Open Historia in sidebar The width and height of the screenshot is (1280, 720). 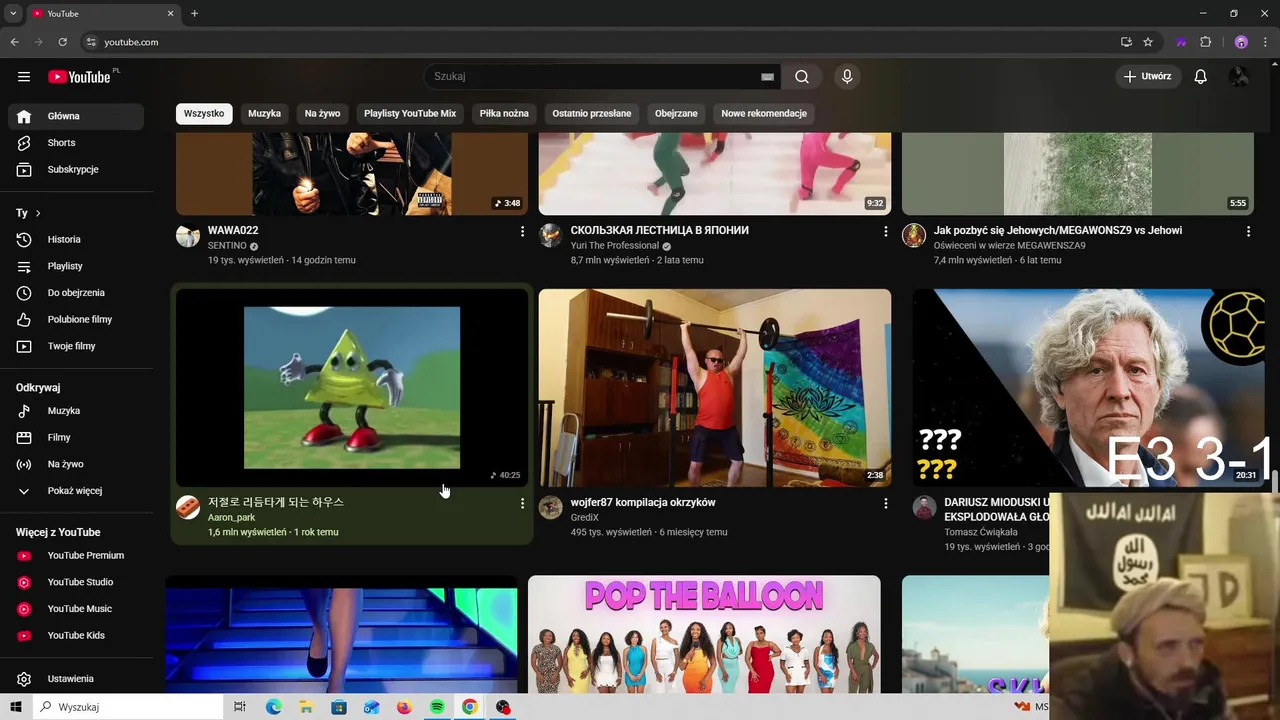[x=76, y=240]
